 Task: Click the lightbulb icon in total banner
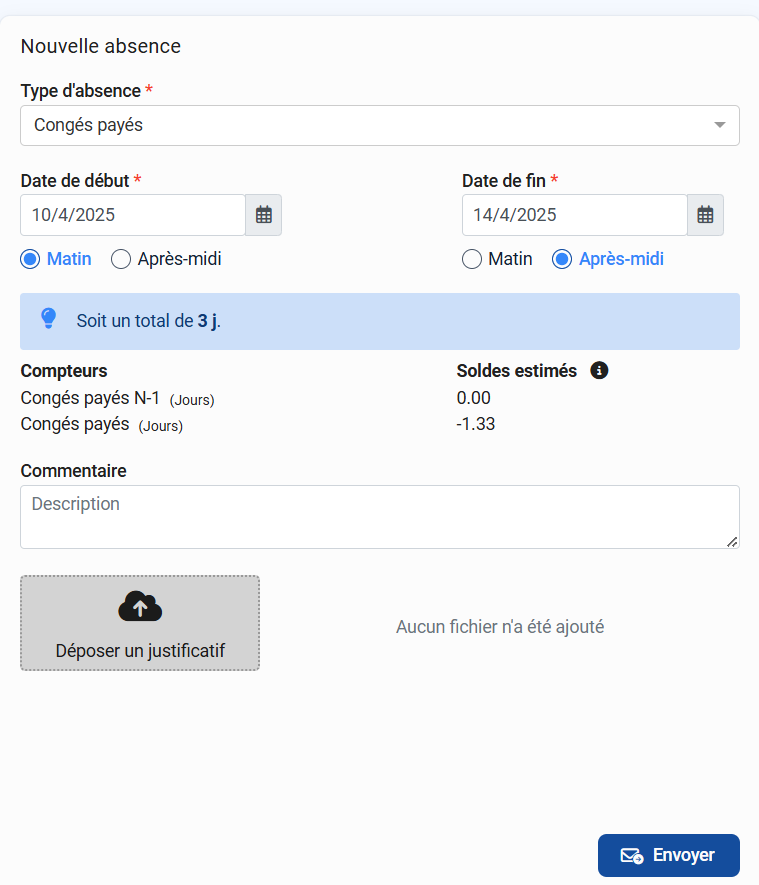coord(48,319)
